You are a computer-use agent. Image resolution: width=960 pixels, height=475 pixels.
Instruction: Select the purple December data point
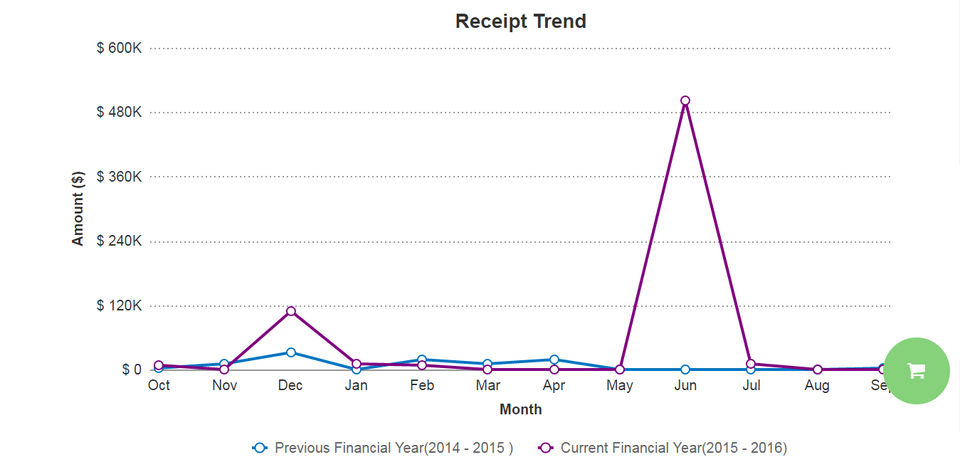290,311
